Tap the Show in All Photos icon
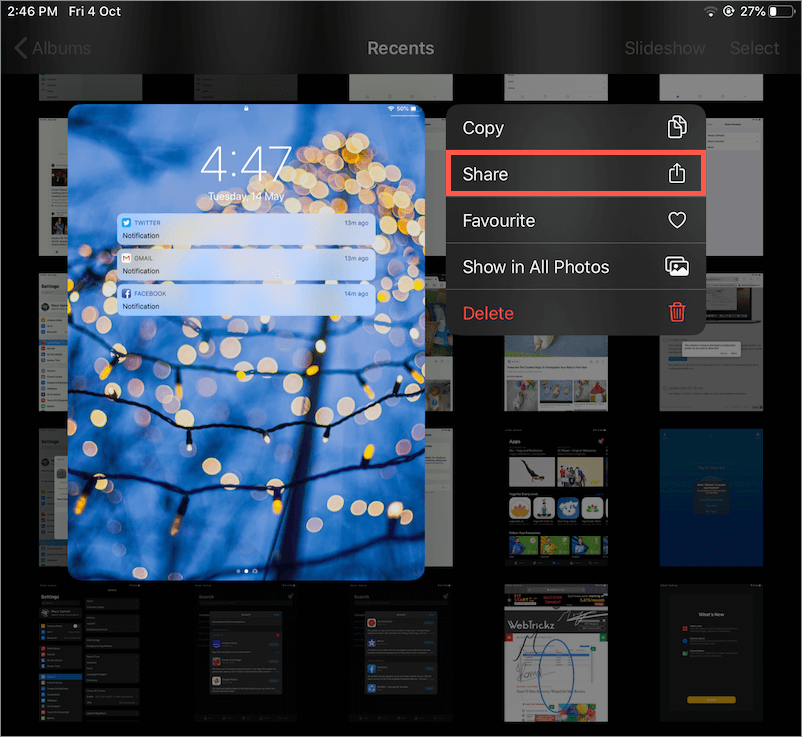802x737 pixels. click(677, 266)
